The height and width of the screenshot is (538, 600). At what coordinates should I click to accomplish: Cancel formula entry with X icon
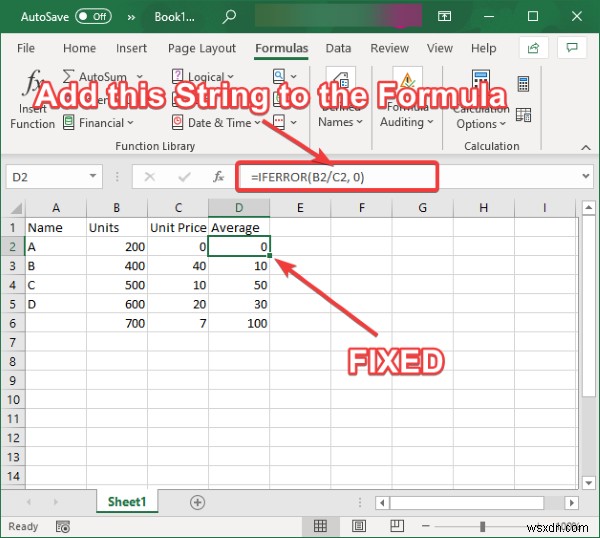[150, 176]
